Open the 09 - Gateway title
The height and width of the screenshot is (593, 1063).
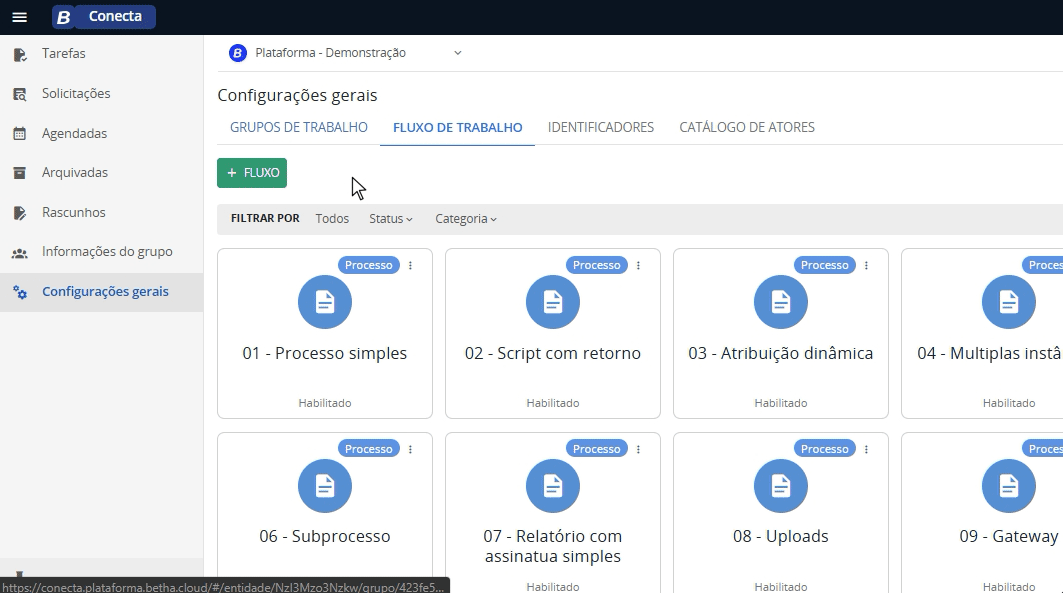coord(1009,537)
